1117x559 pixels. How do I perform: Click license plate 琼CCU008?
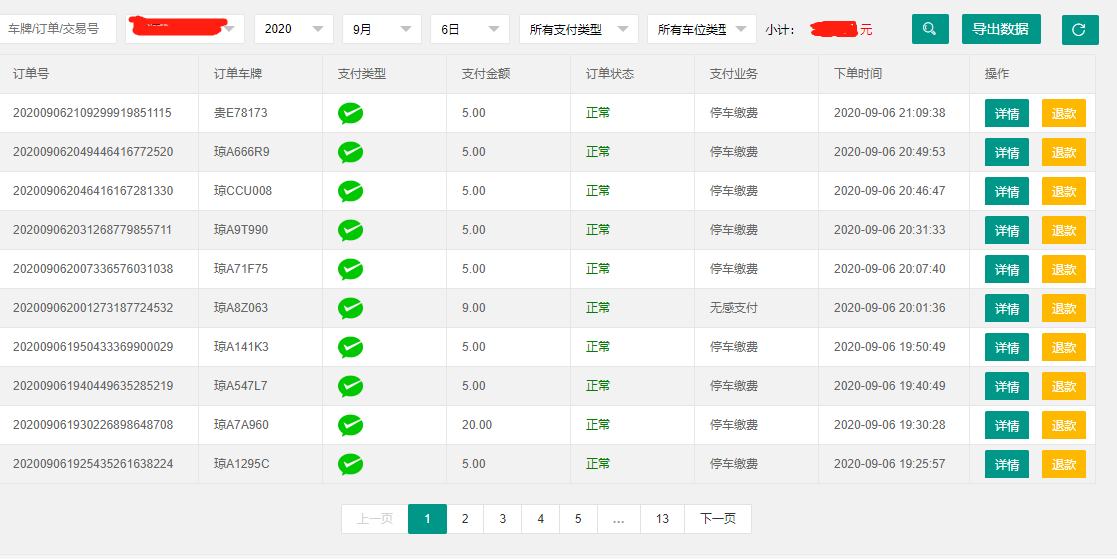[243, 191]
